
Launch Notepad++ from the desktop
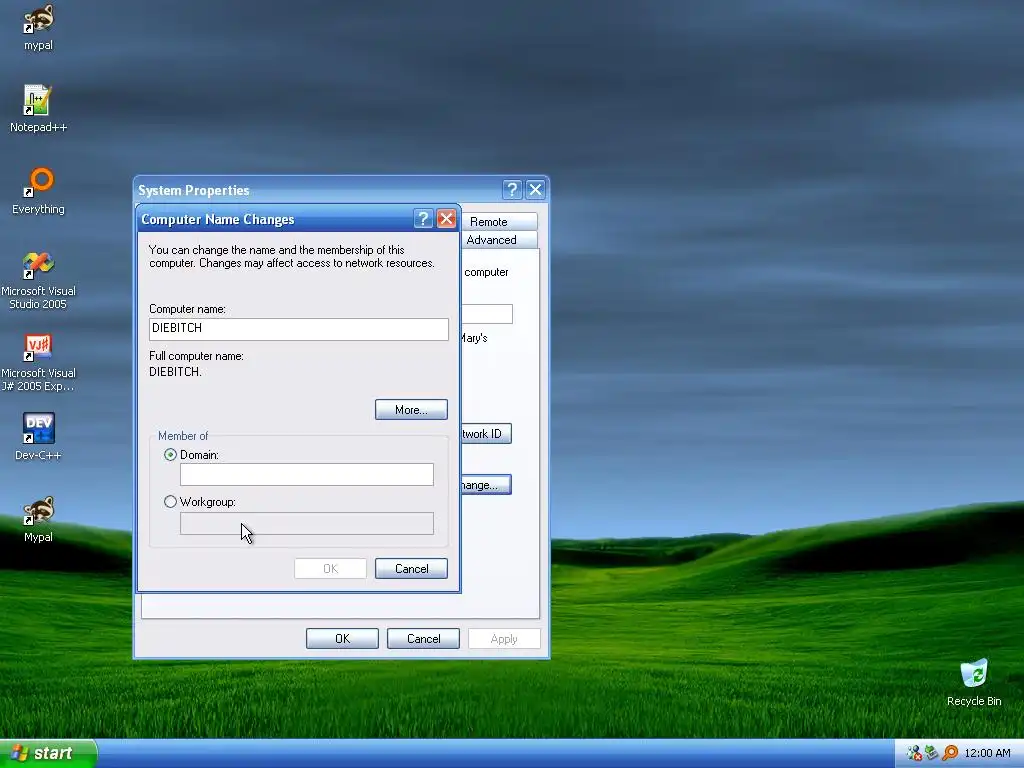pyautogui.click(x=38, y=109)
